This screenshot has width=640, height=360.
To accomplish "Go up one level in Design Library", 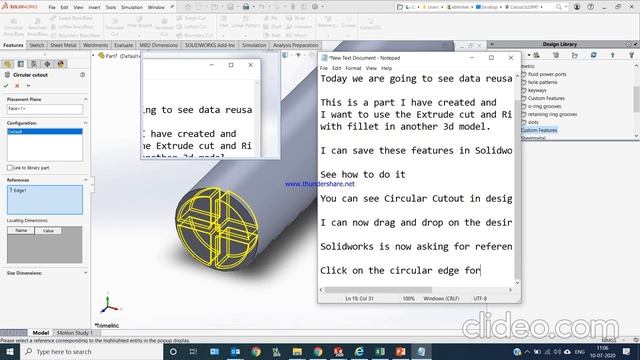I will point(613,55).
